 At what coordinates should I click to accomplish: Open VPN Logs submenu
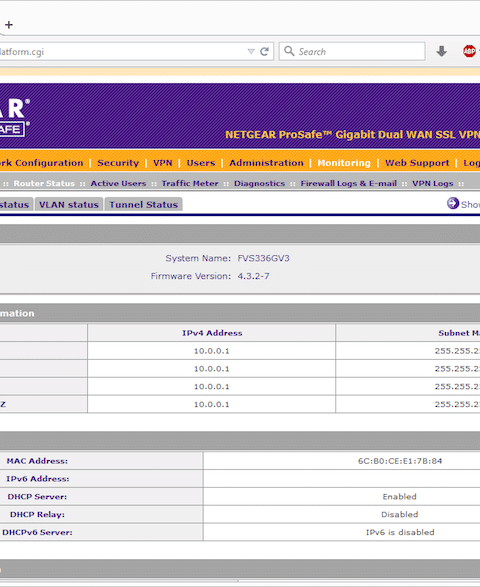(432, 183)
